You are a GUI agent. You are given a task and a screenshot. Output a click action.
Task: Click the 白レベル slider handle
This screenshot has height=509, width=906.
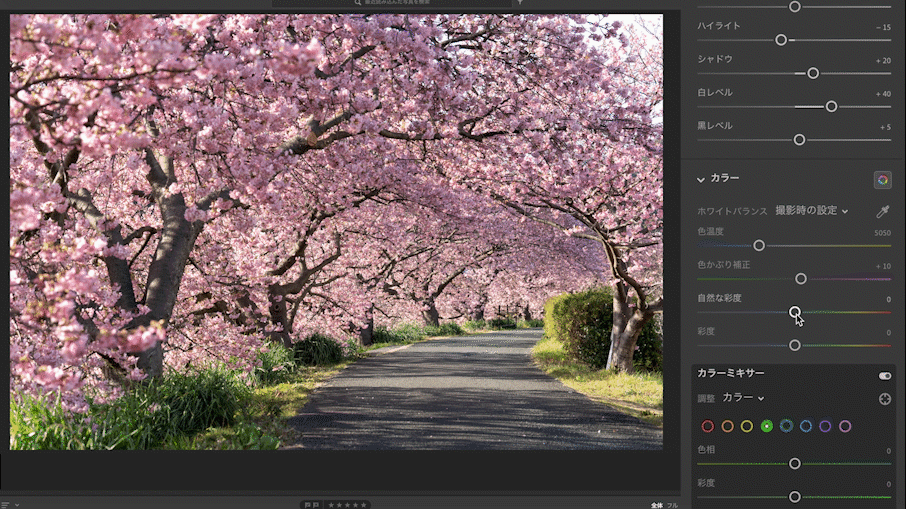click(x=831, y=106)
